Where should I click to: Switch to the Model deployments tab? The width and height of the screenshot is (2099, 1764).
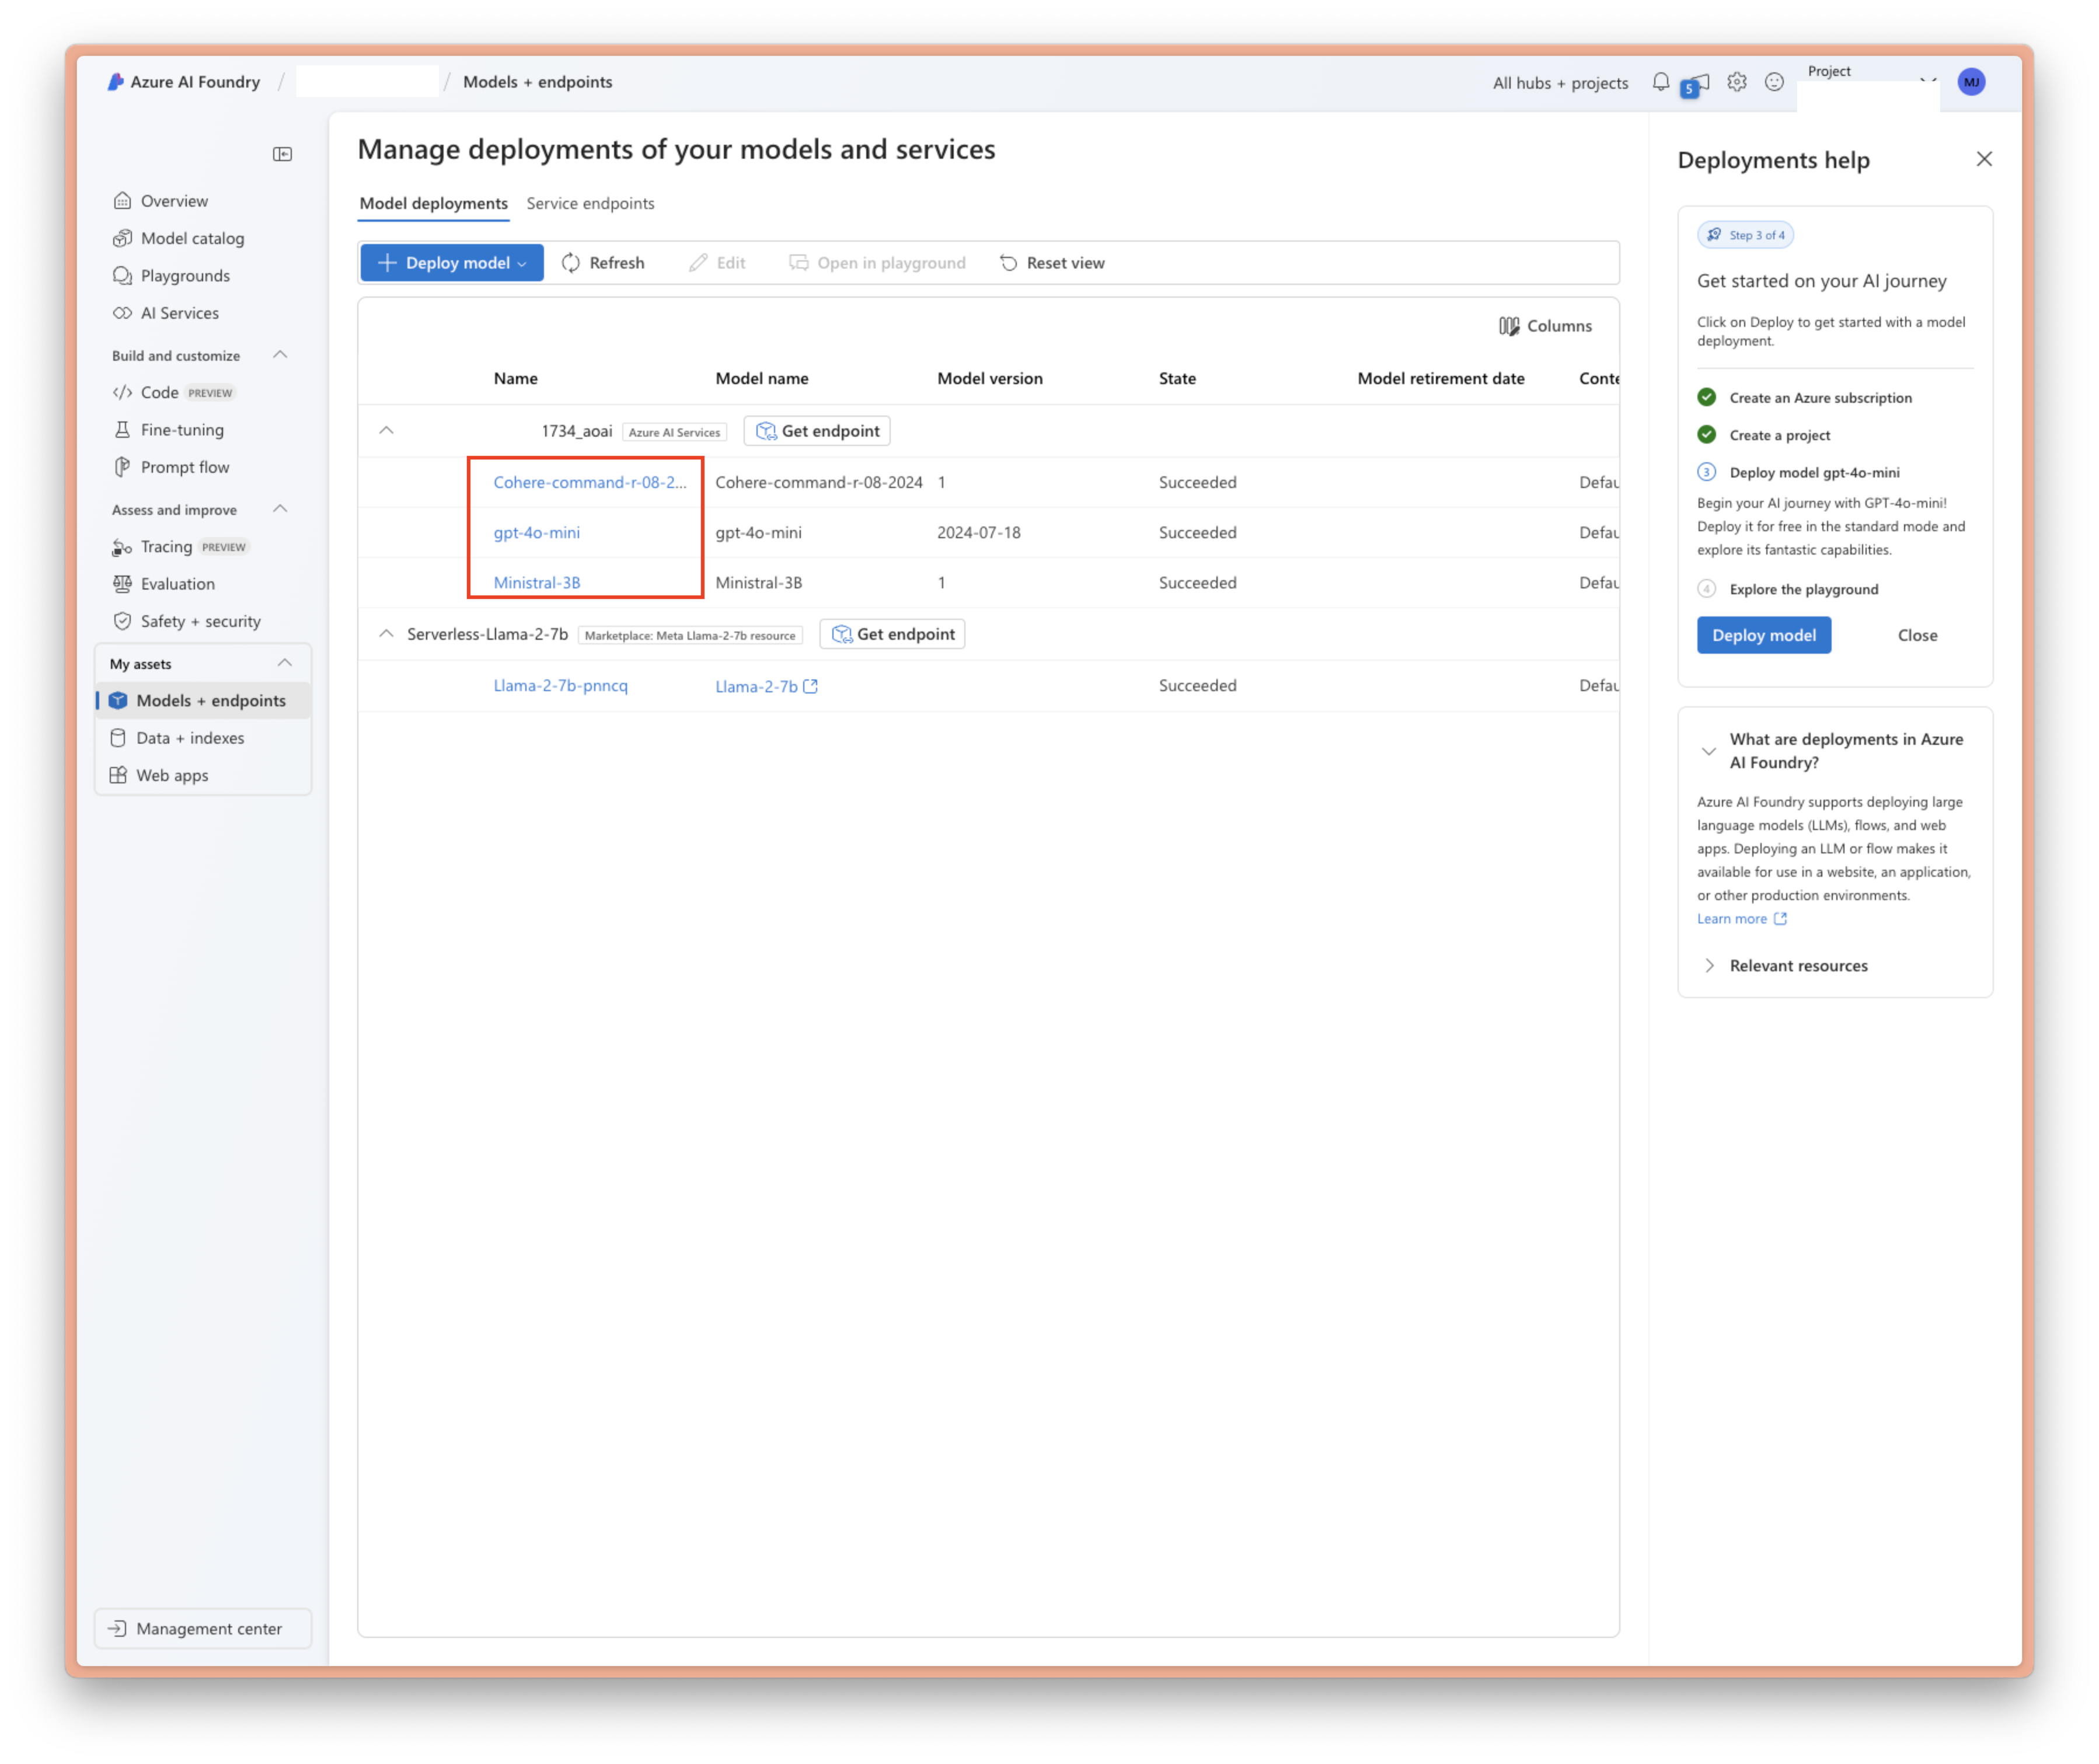(x=433, y=203)
